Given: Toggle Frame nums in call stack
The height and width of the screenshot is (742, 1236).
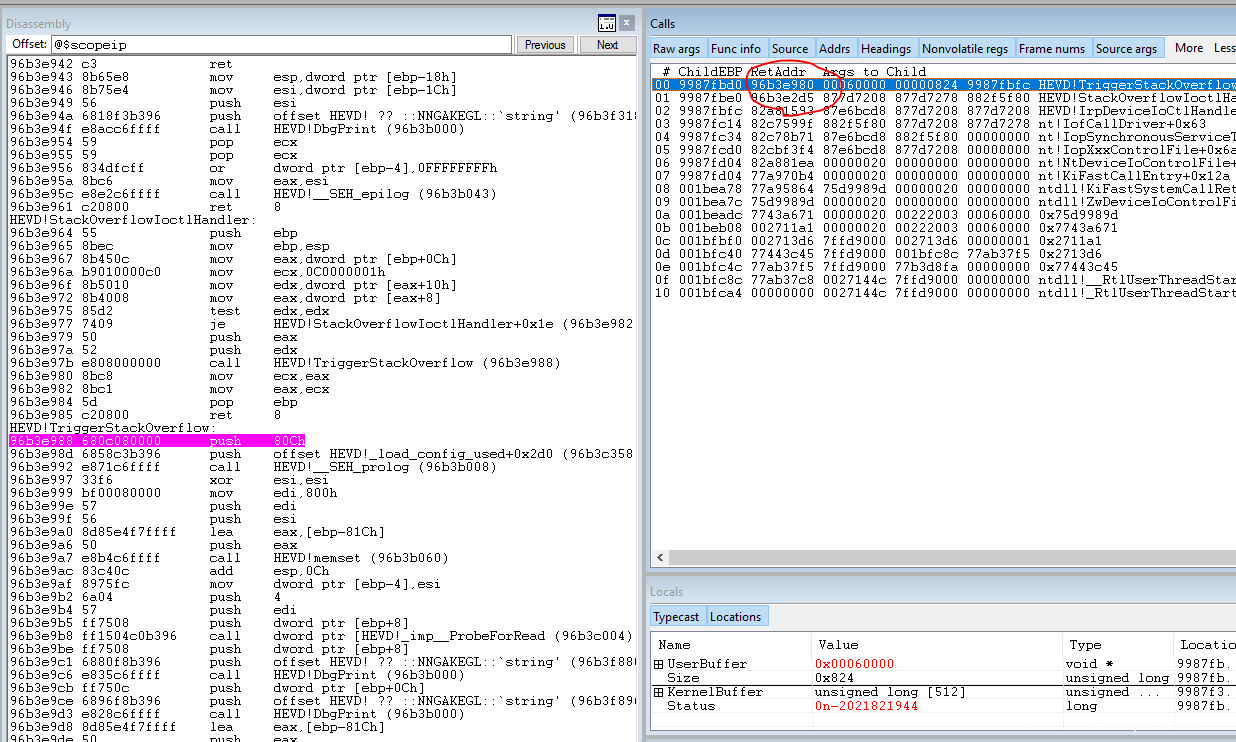Looking at the screenshot, I should pos(1052,49).
